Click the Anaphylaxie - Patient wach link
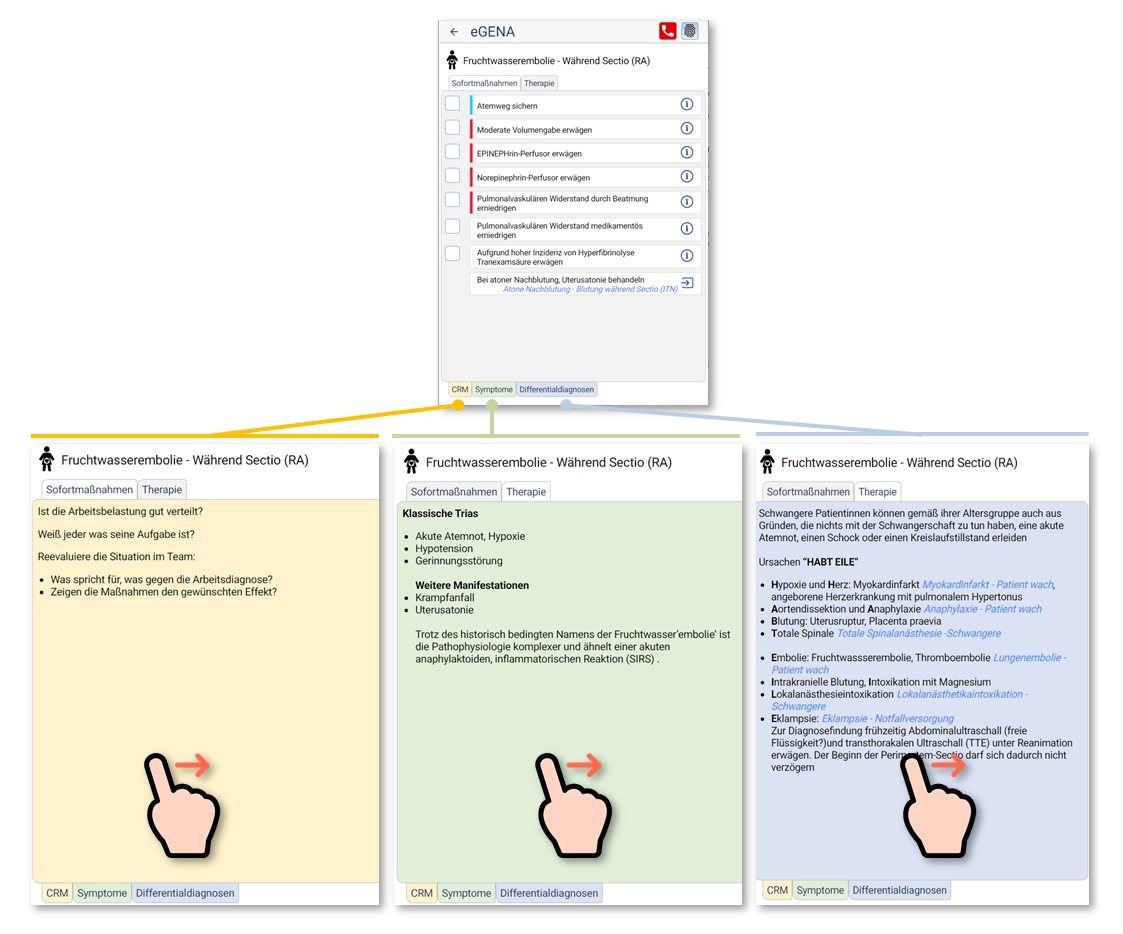The image size is (1123, 934). click(x=982, y=609)
